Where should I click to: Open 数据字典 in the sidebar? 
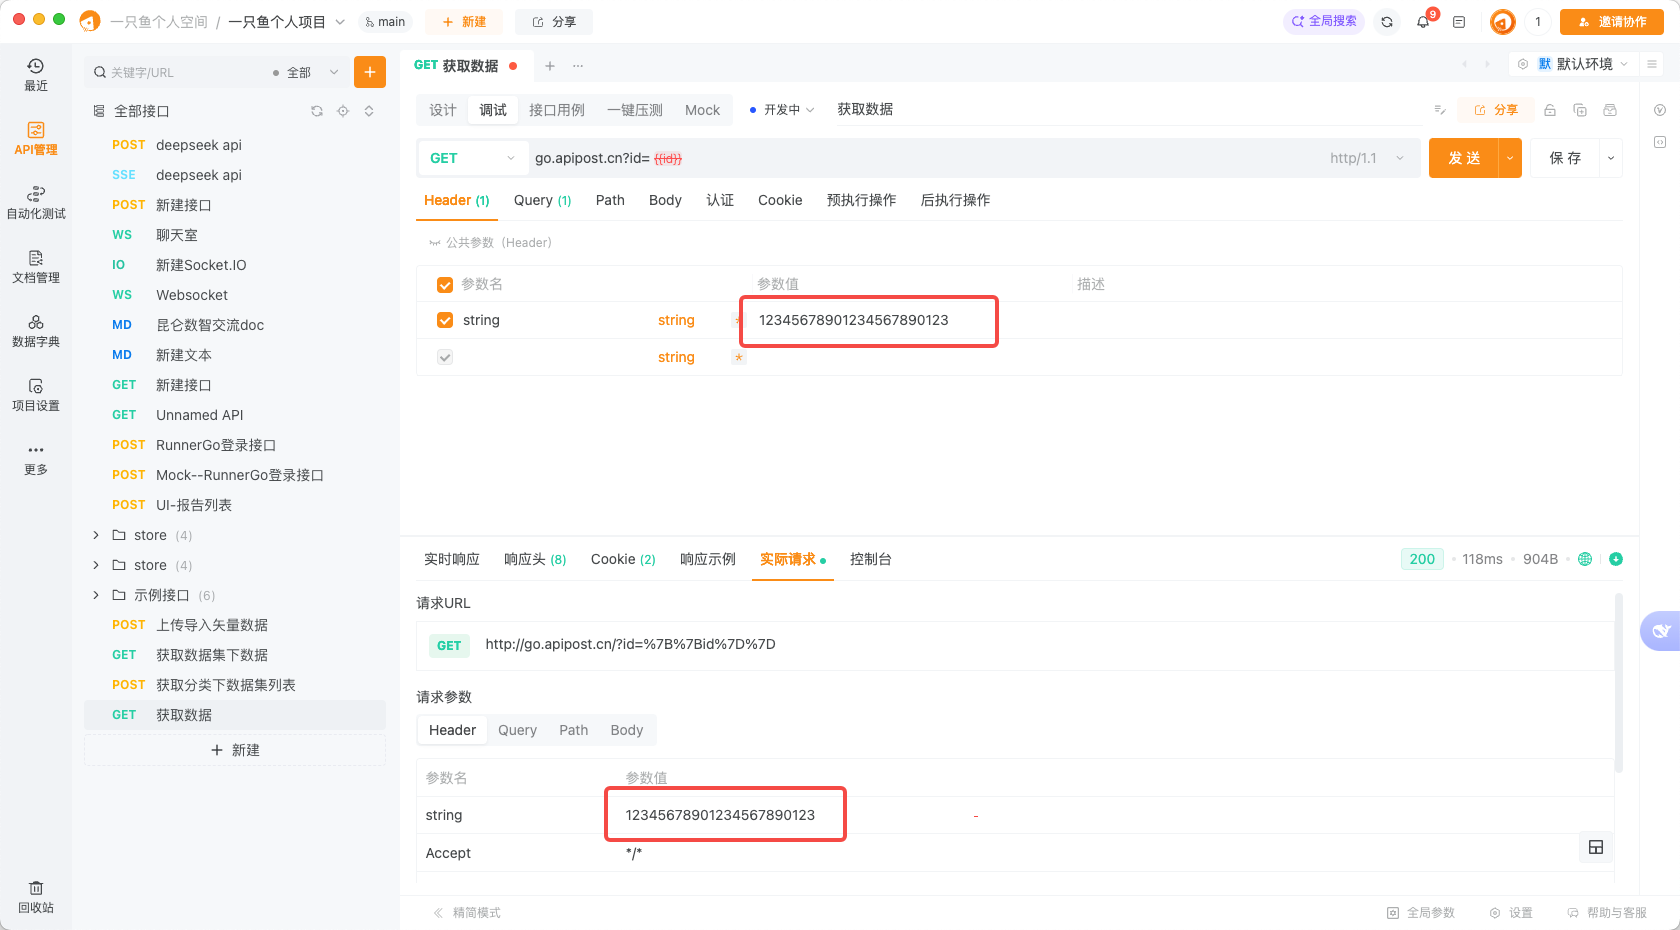click(36, 330)
